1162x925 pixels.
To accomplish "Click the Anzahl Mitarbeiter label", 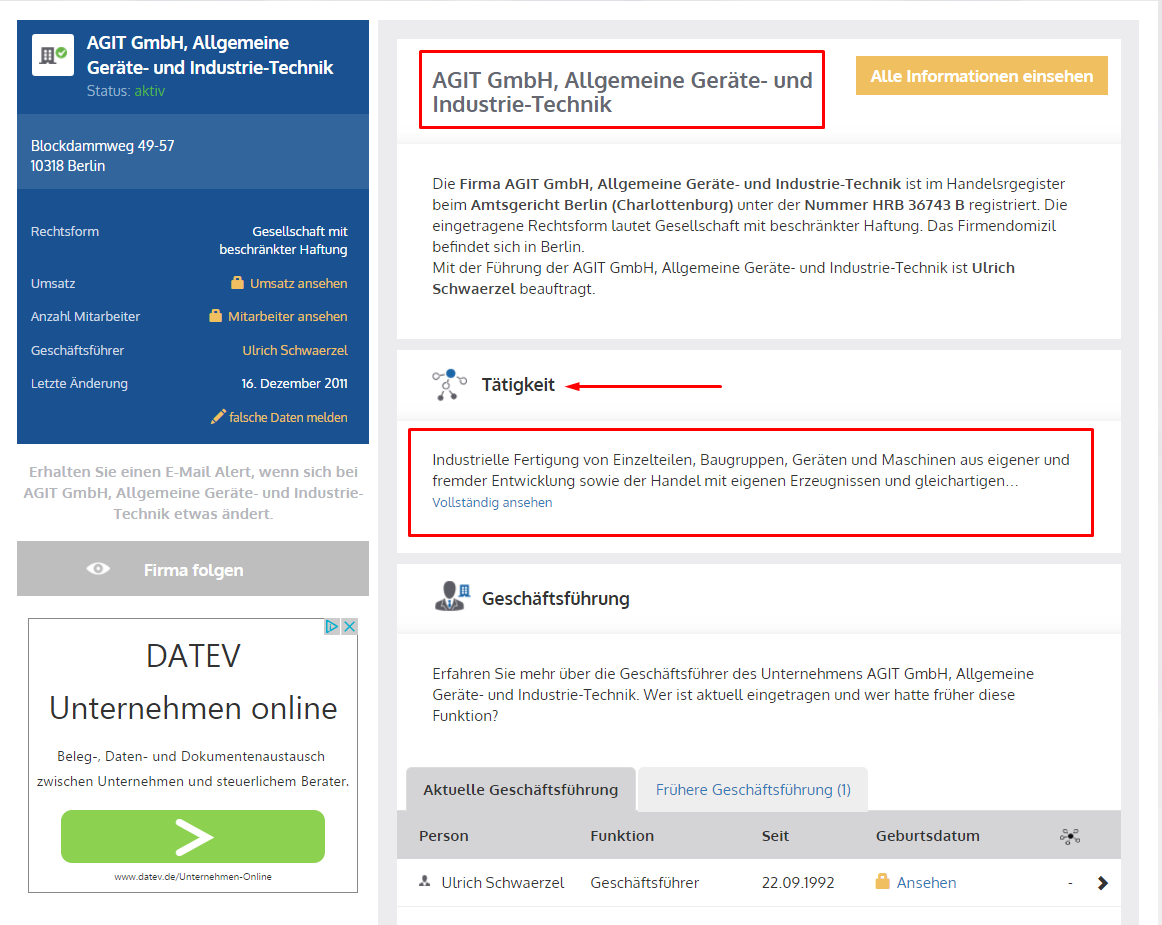I will (85, 316).
